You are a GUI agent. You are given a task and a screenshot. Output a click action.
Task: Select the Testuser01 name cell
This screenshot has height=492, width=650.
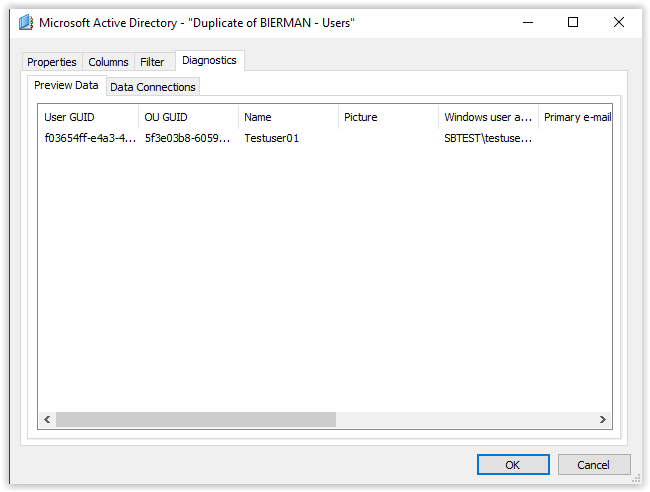click(x=272, y=138)
